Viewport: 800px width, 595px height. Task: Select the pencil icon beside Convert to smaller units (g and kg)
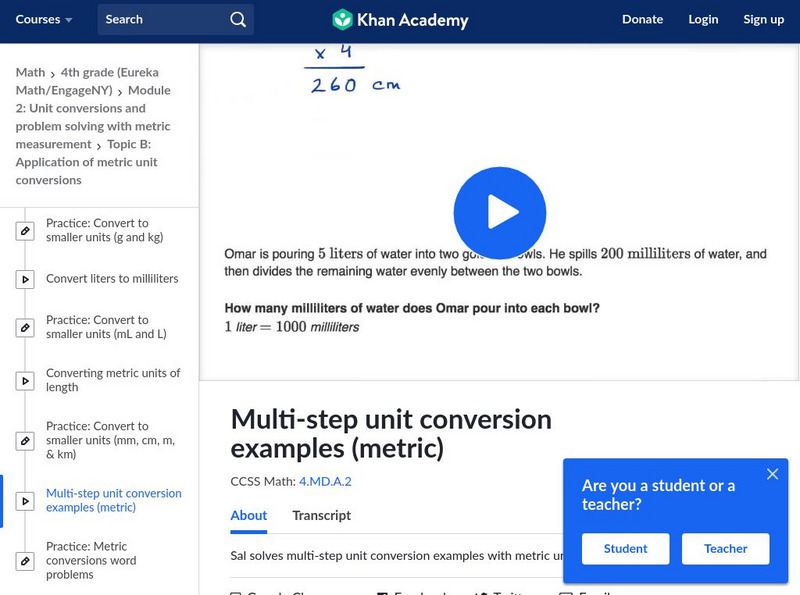[25, 230]
